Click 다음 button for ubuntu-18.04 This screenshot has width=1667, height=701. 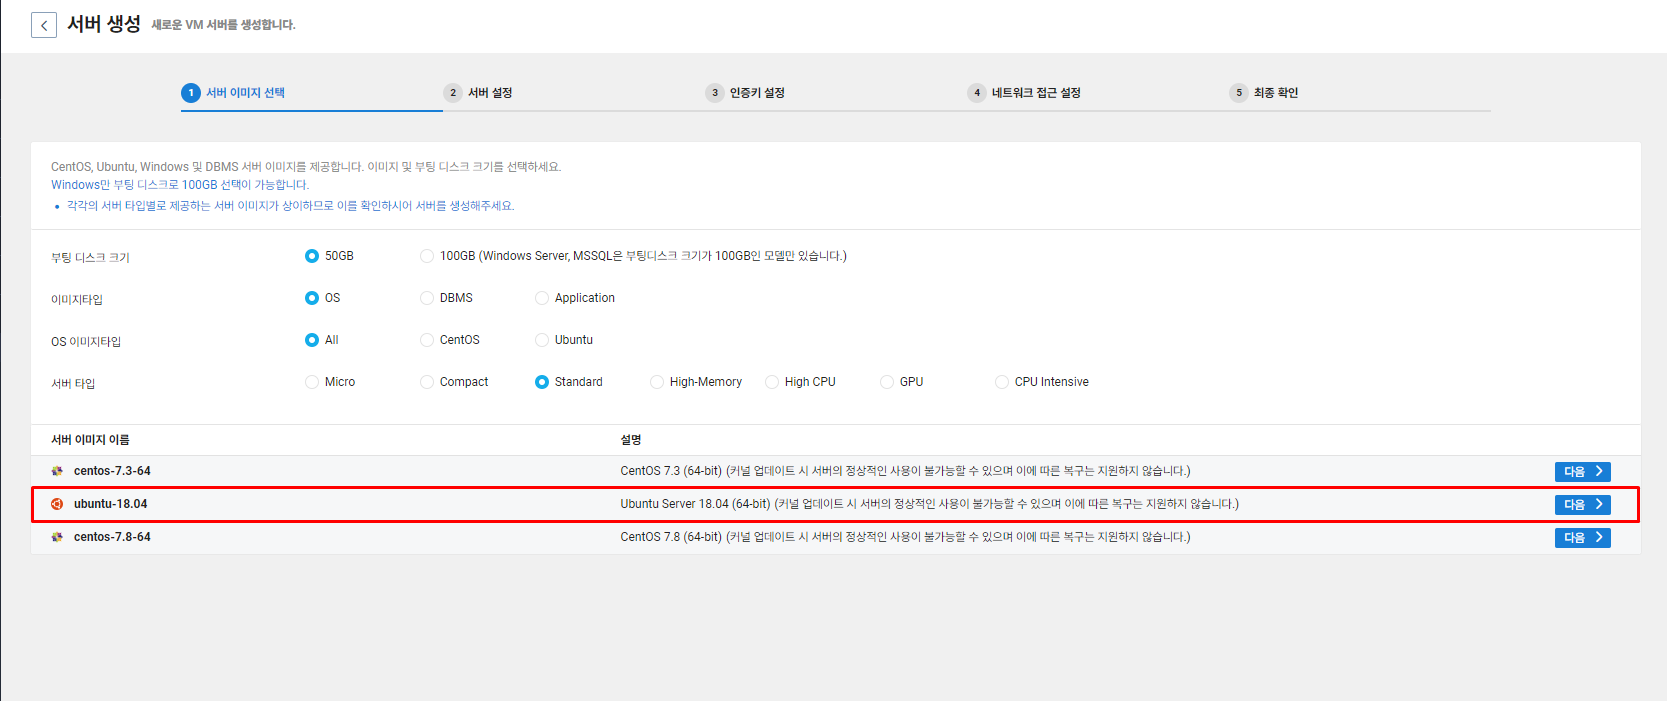coord(1583,505)
